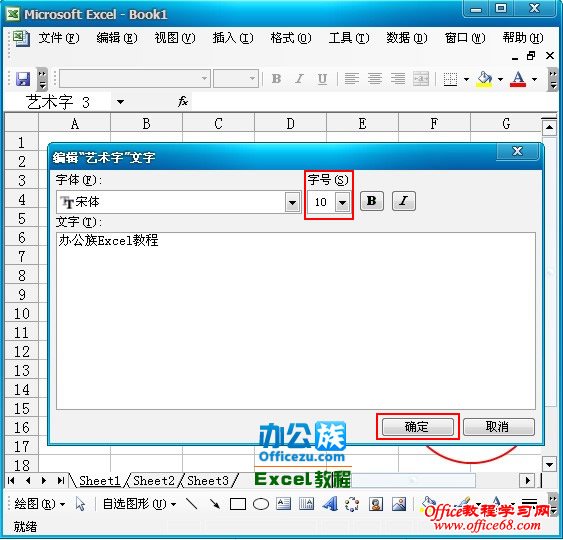This screenshot has width=563, height=540.
Task: Open the toolbar font size combo box
Action: click(236, 78)
